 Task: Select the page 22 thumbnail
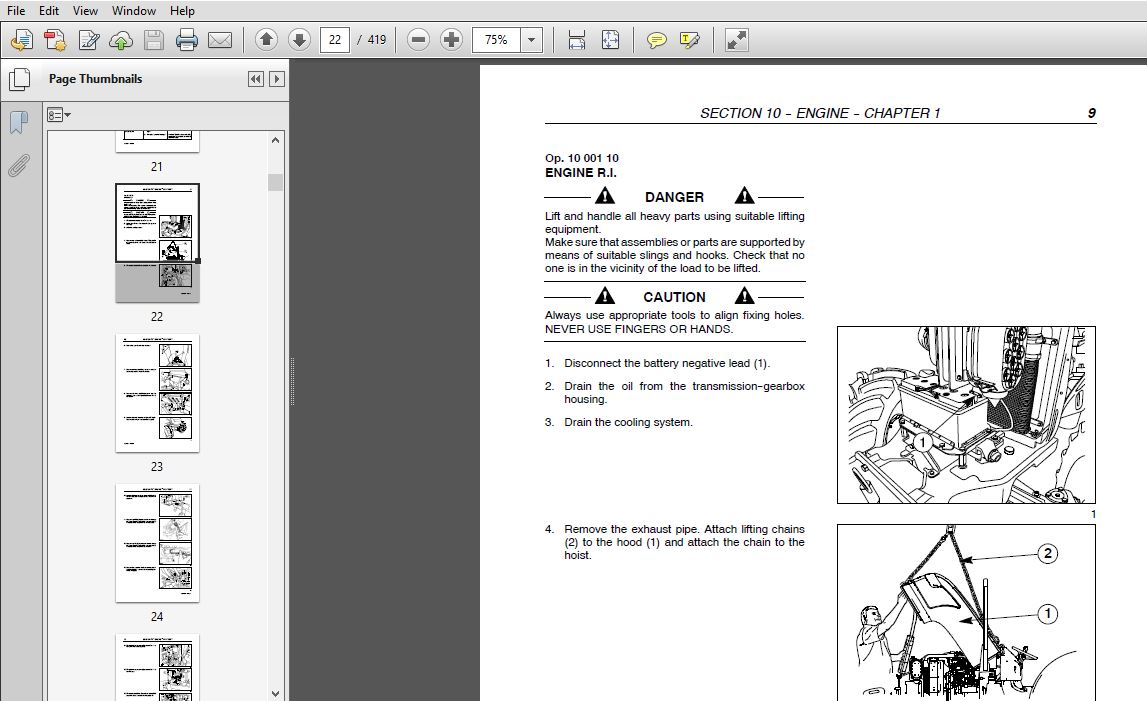click(157, 243)
